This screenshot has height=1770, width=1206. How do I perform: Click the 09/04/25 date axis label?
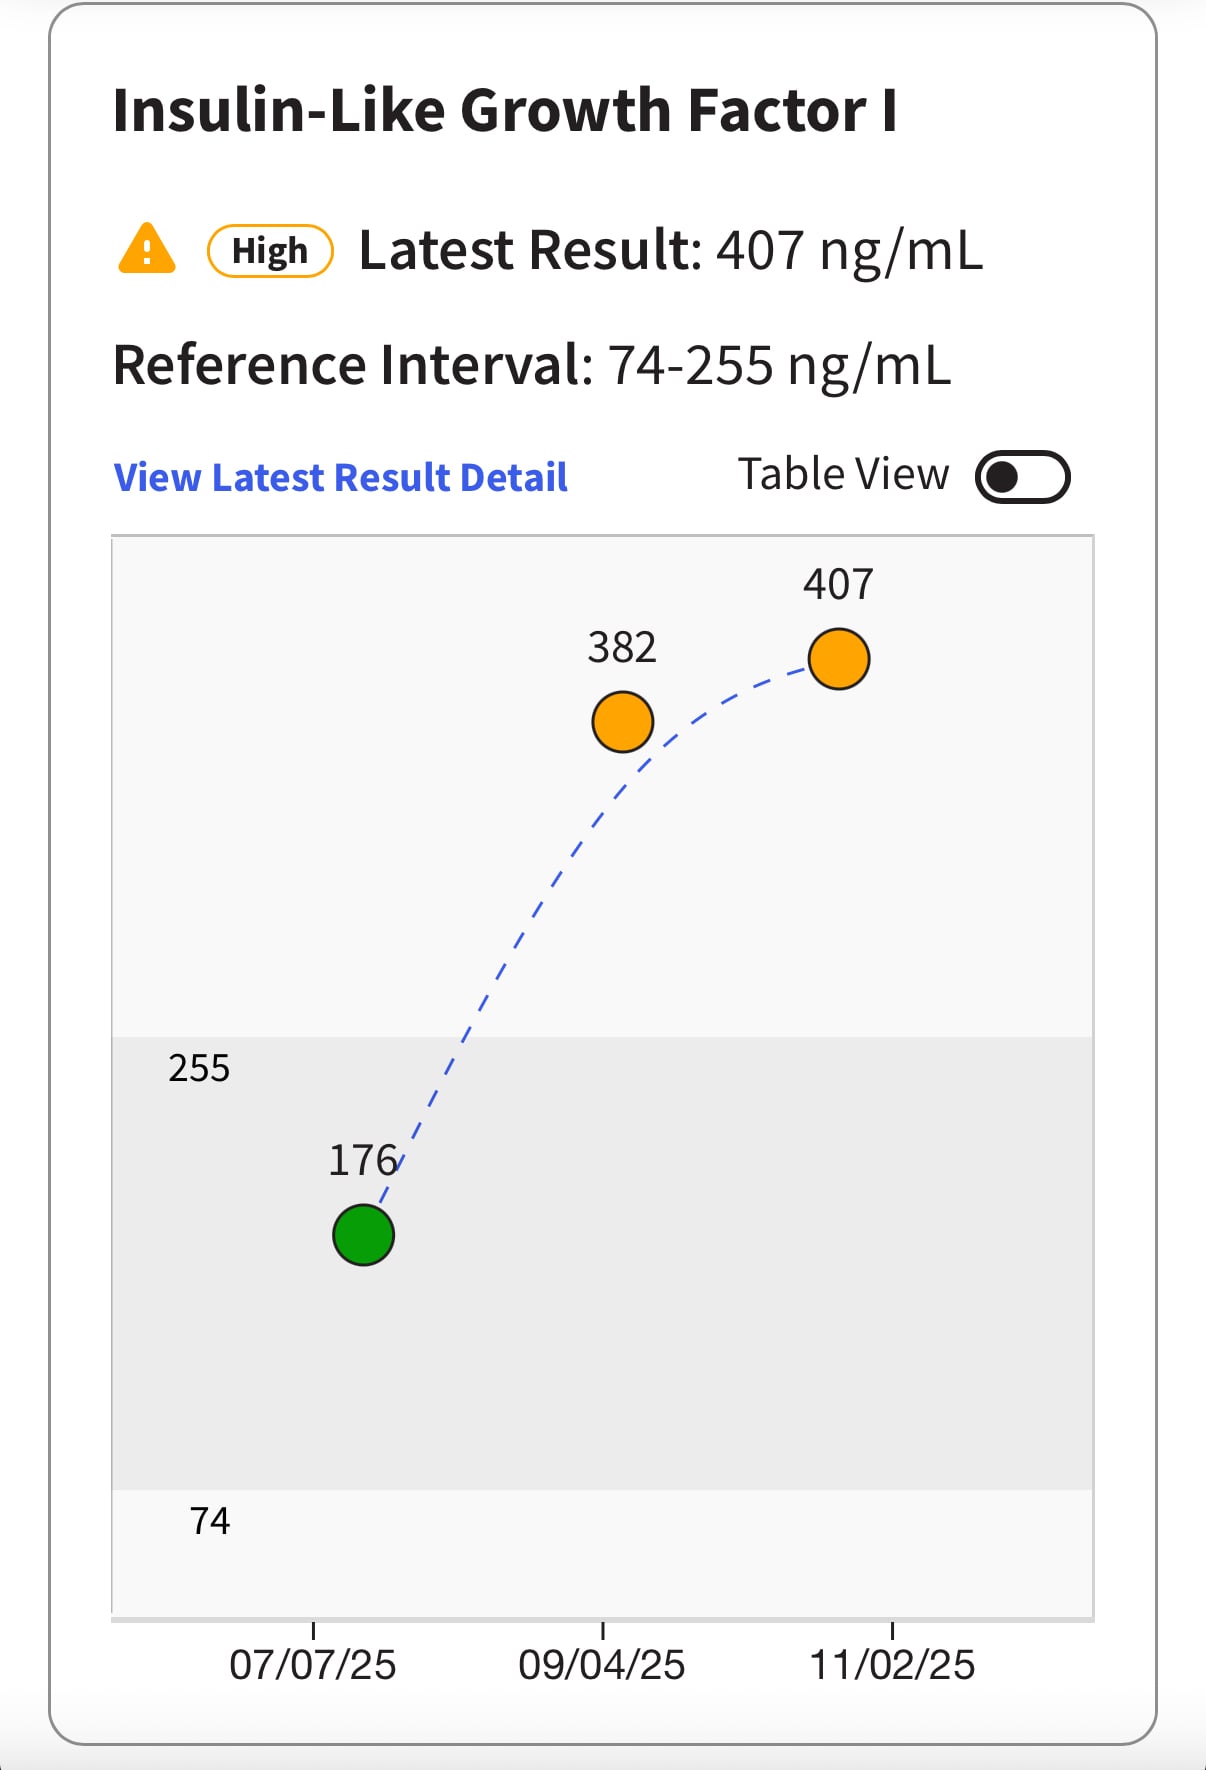[x=602, y=1665]
